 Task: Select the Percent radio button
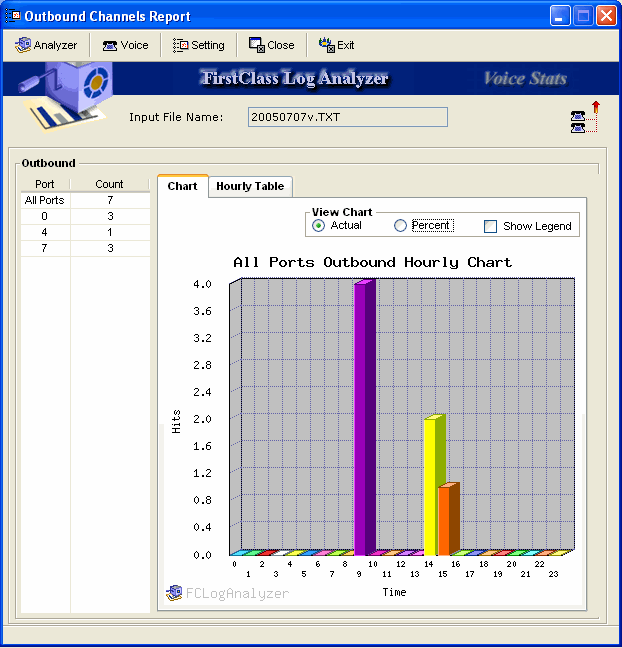coord(400,226)
